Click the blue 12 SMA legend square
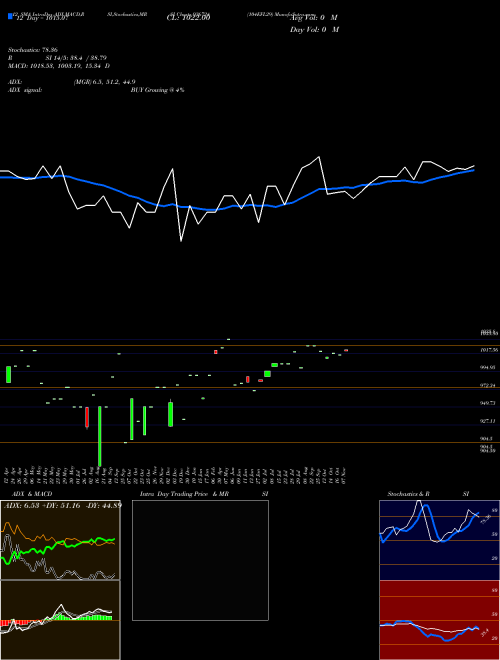500x660 pixels. 10,17
